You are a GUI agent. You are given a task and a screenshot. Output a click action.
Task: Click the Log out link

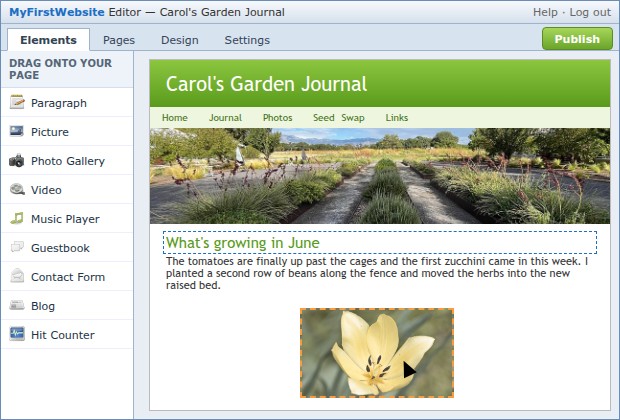590,12
